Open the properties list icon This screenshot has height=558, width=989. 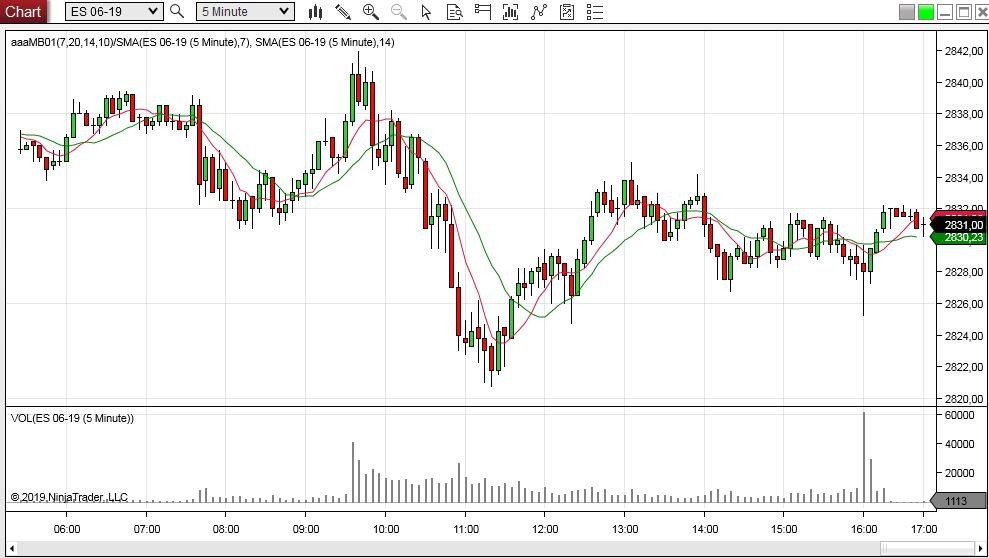595,11
